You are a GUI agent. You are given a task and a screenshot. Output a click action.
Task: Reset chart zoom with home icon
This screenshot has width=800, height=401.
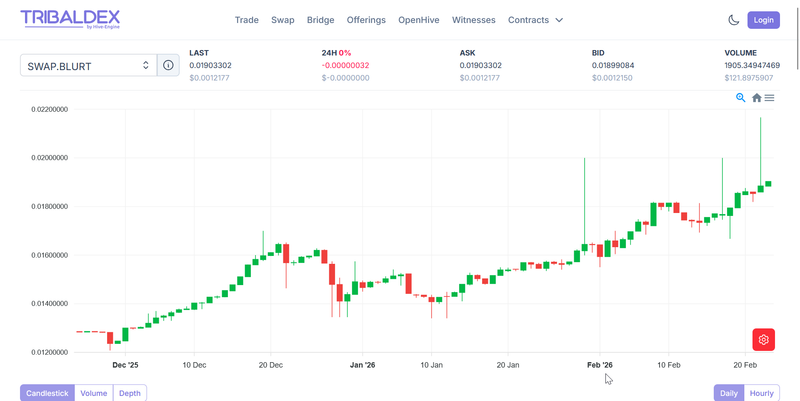[757, 98]
